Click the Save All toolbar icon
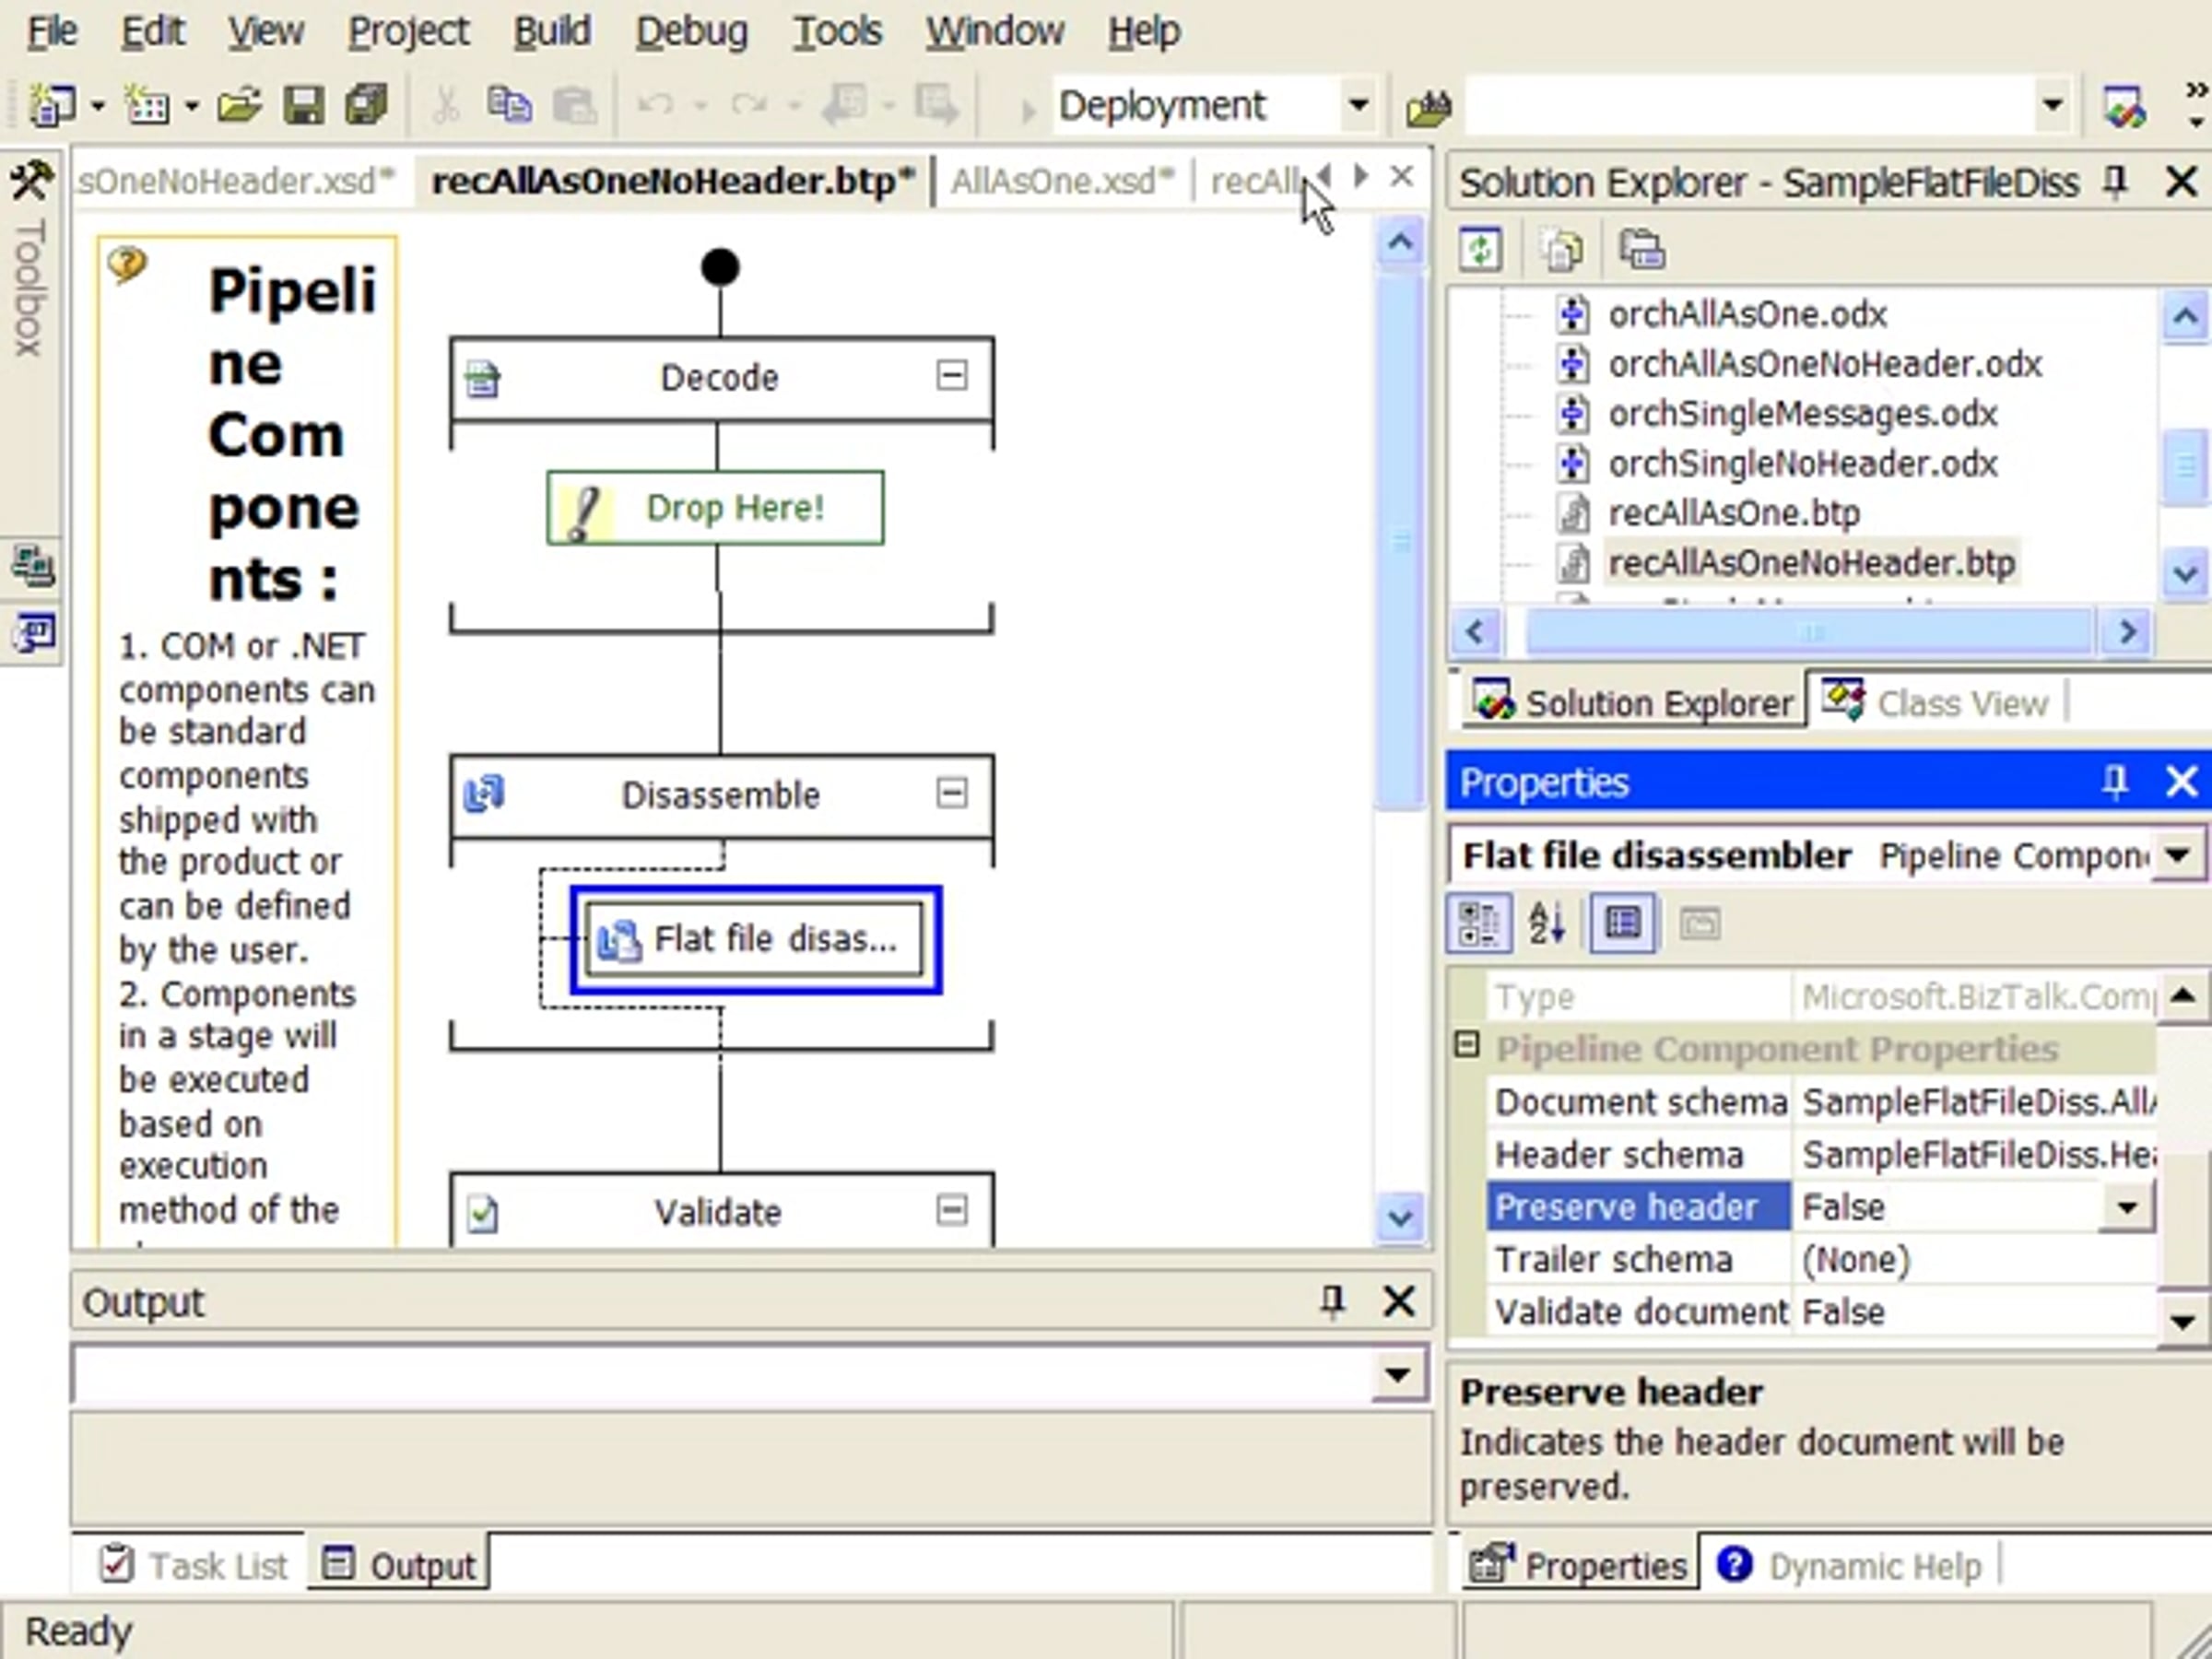Viewport: 2212px width, 1659px height. [x=366, y=105]
